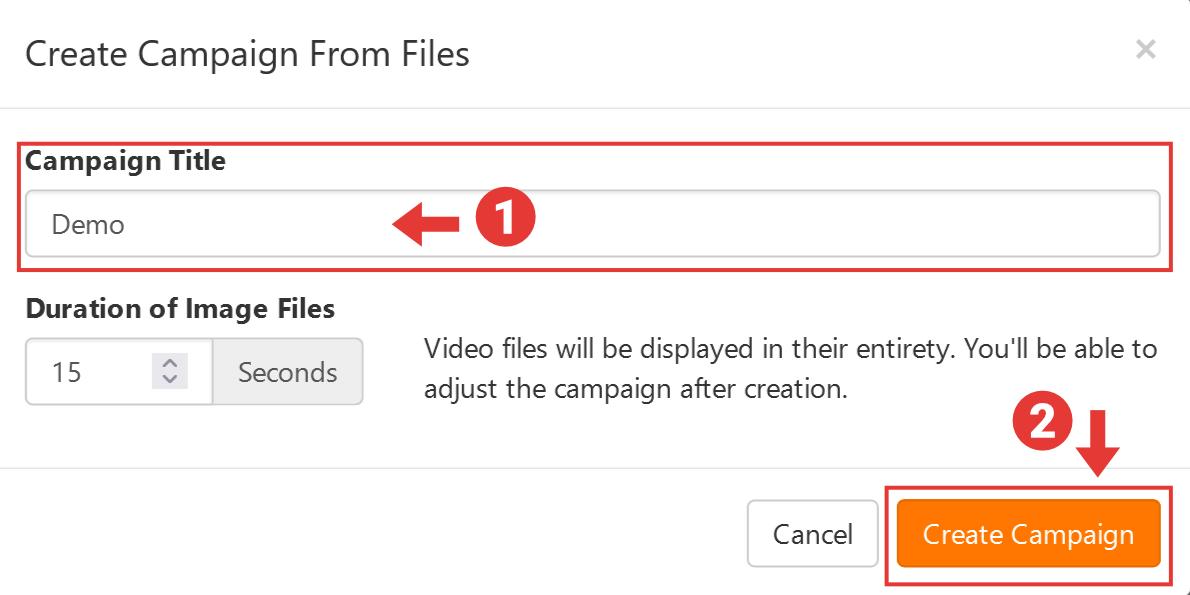This screenshot has width=1190, height=595.
Task: Click the red left-pointing arrow
Action: [425, 225]
